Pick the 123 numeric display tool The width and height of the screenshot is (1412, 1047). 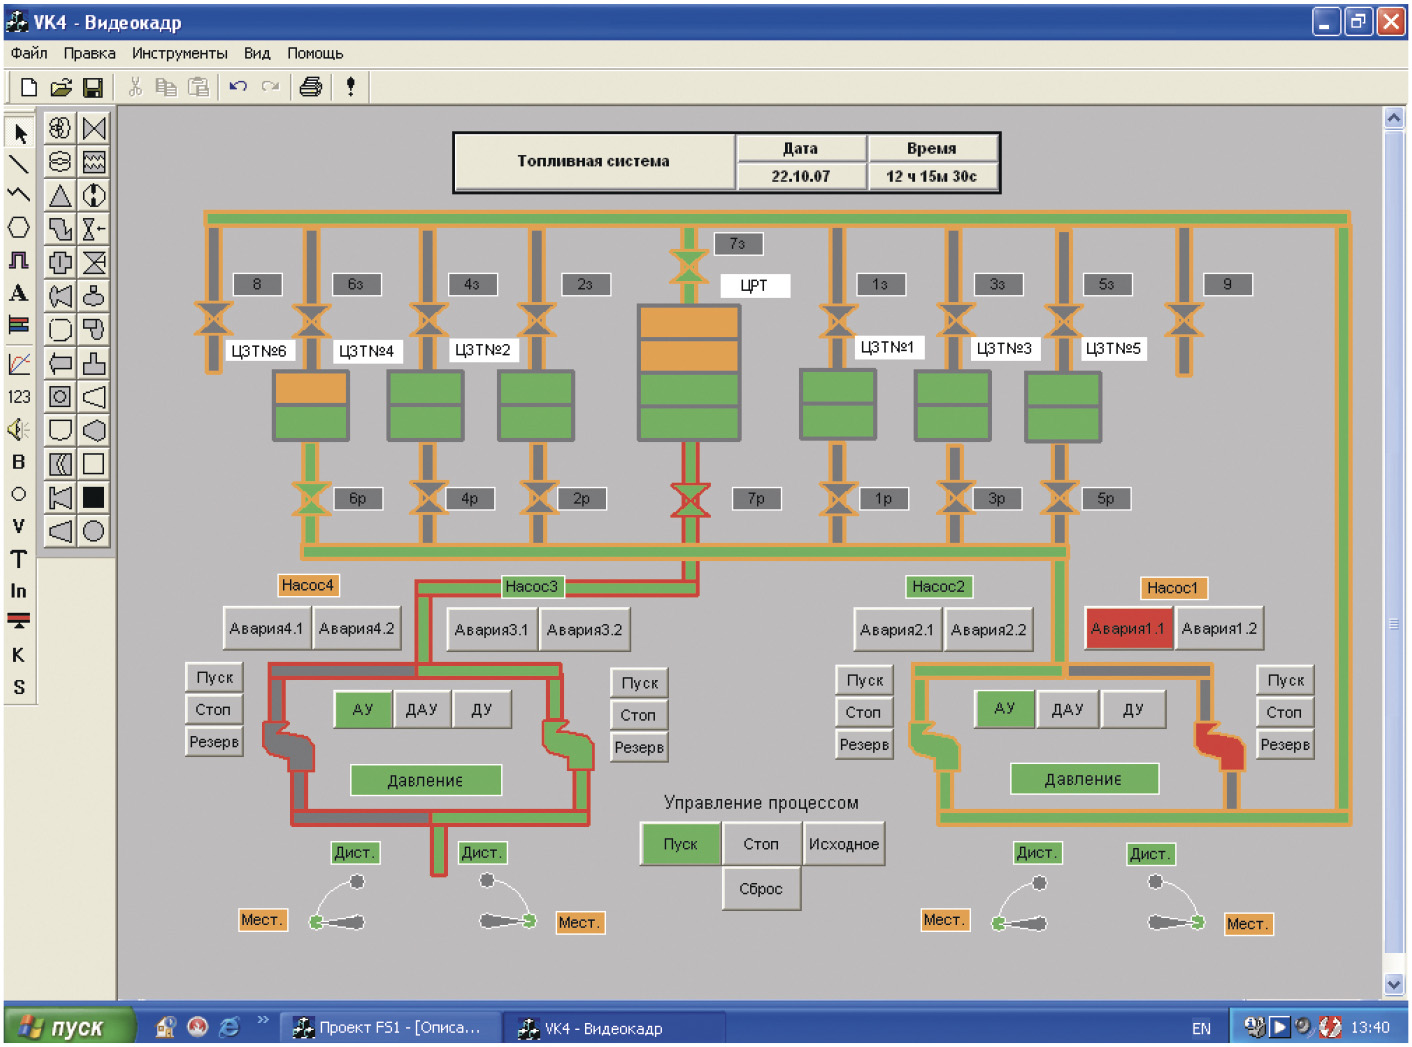click(x=19, y=397)
